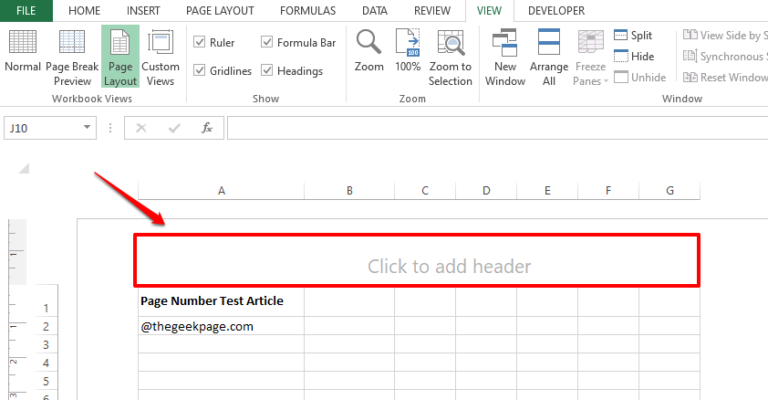Switch to Normal workbook view
768x400 pixels.
click(x=23, y=51)
